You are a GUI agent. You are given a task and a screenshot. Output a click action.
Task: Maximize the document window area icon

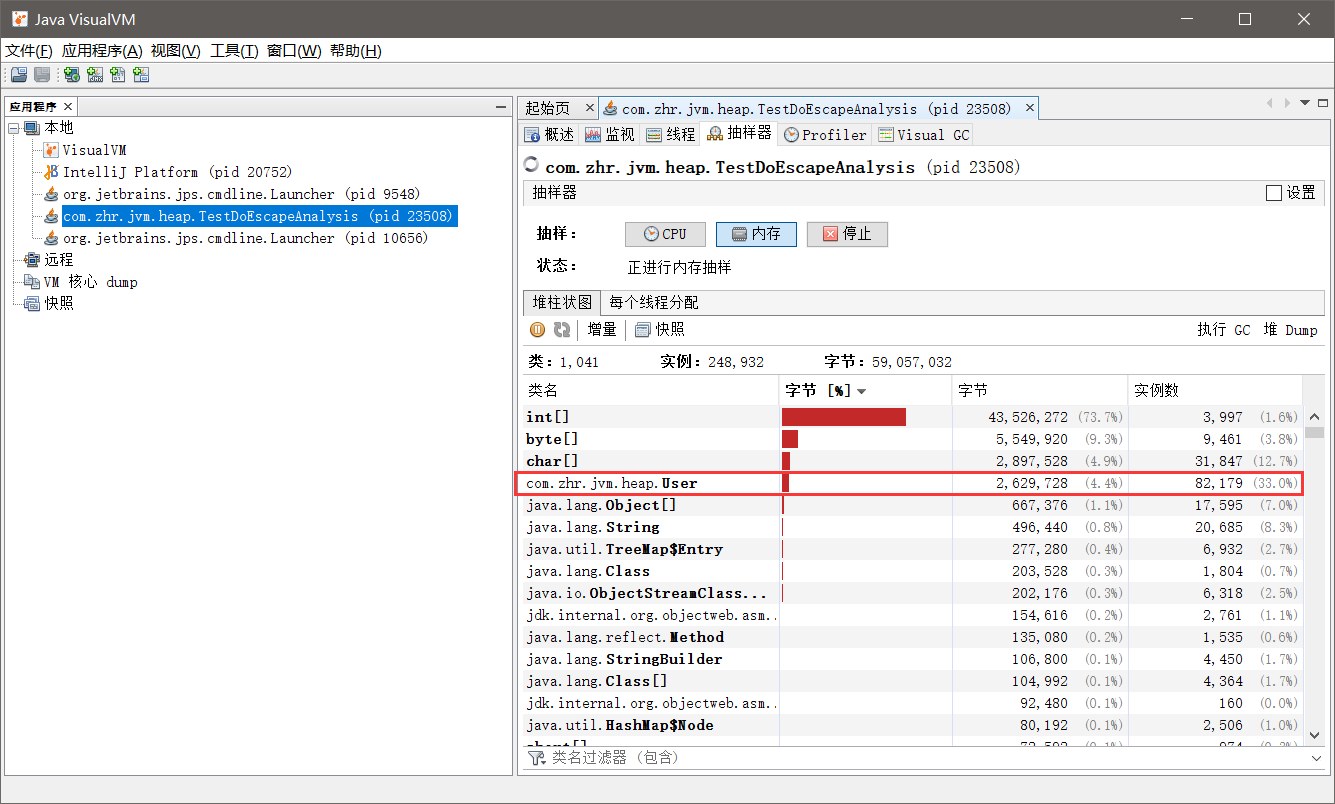tap(1322, 104)
